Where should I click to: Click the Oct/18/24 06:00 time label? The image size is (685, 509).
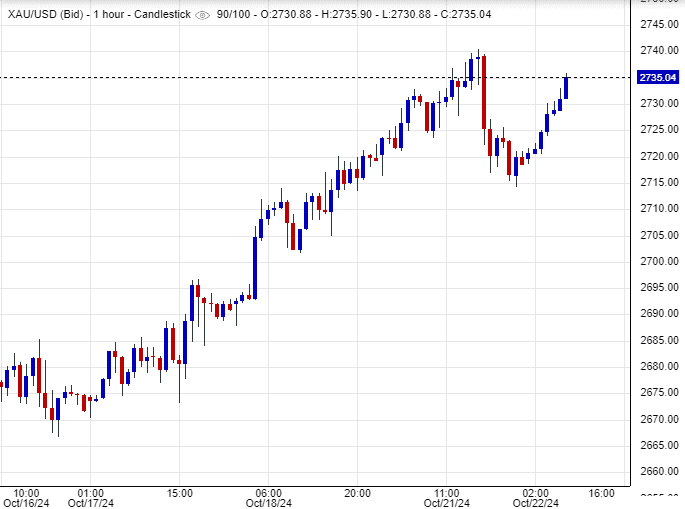pyautogui.click(x=268, y=498)
